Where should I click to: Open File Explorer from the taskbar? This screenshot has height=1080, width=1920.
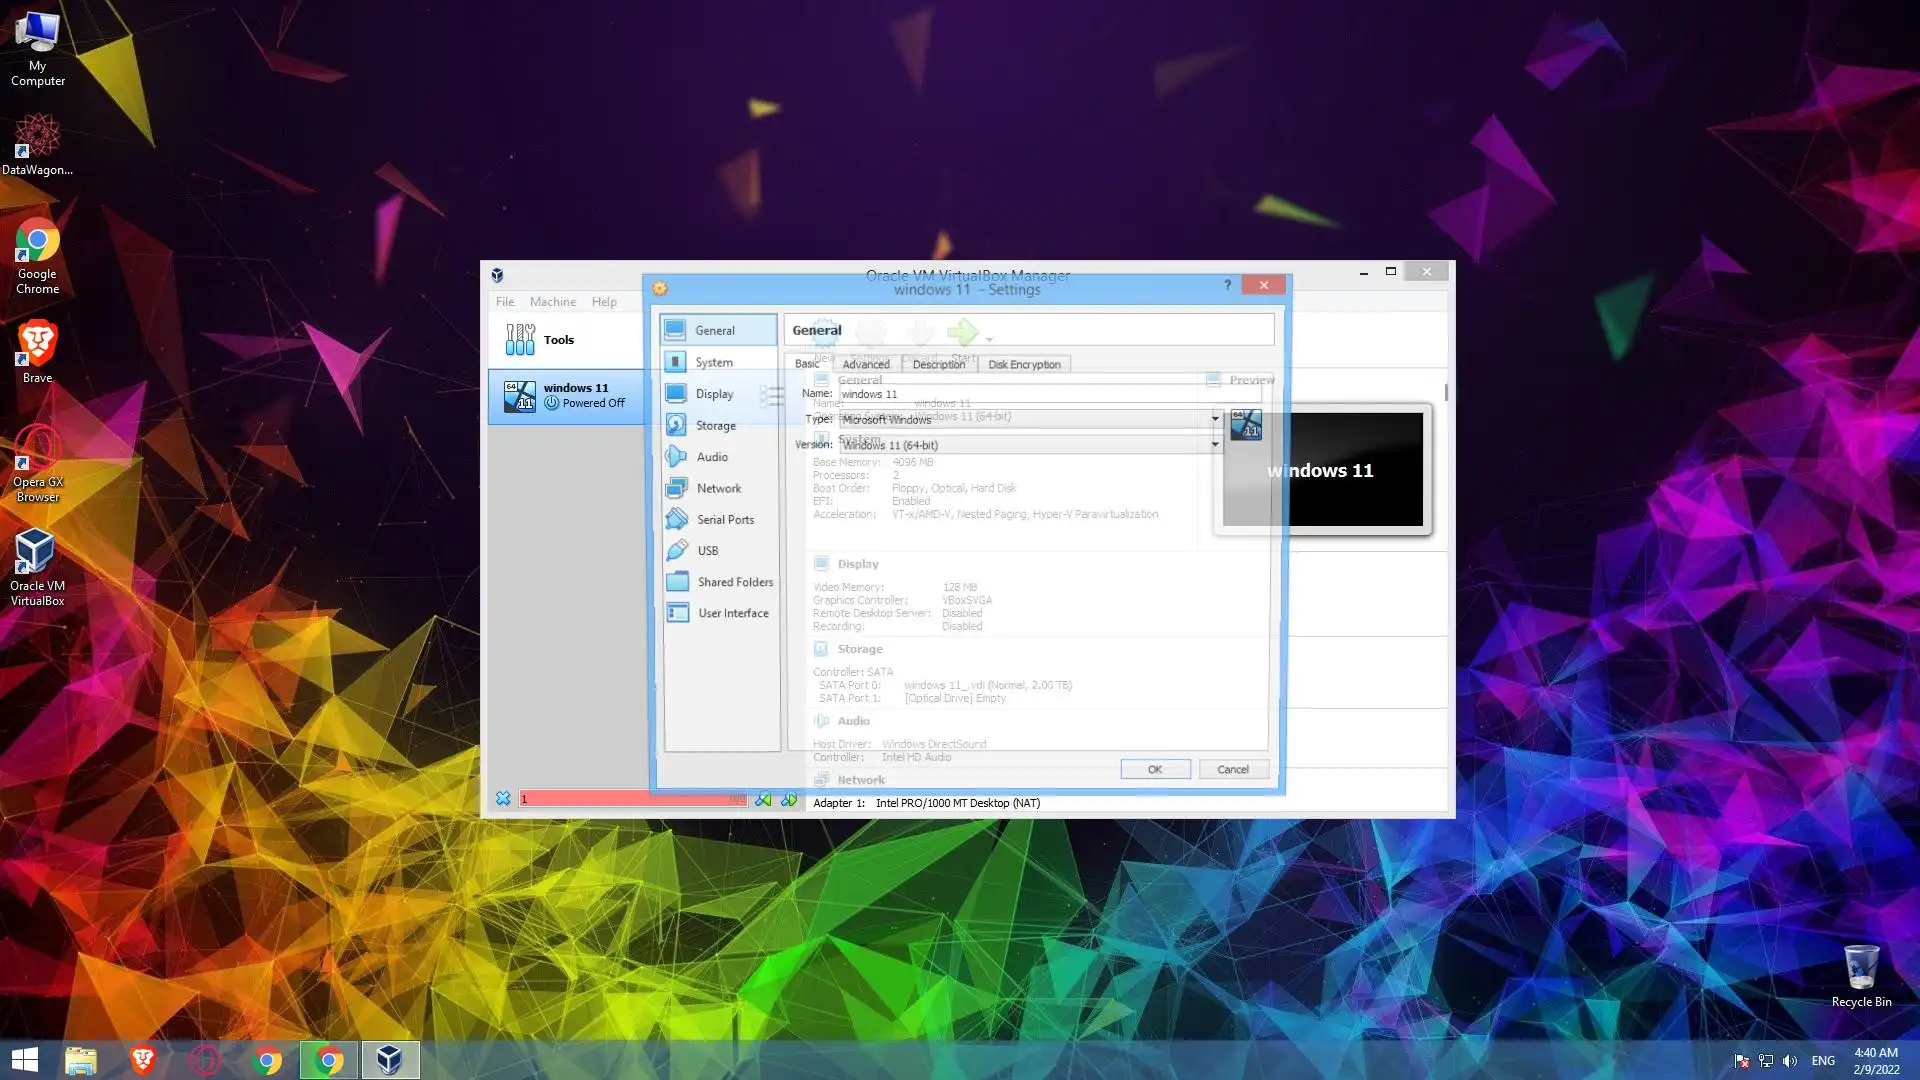point(80,1060)
